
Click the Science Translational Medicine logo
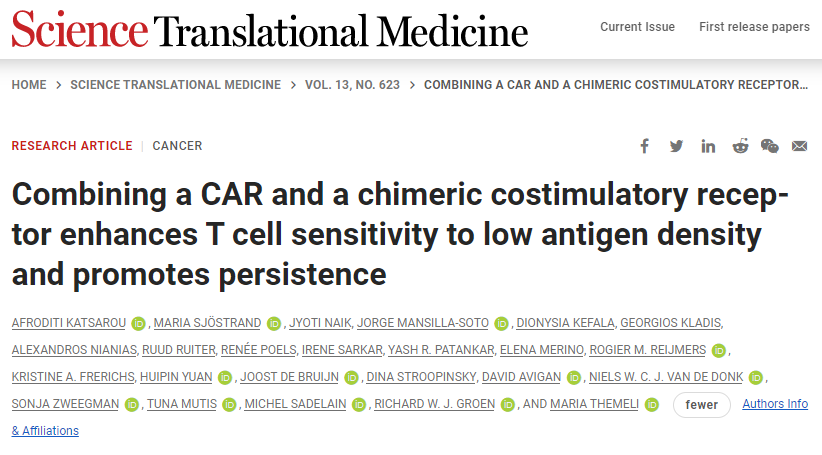click(269, 30)
